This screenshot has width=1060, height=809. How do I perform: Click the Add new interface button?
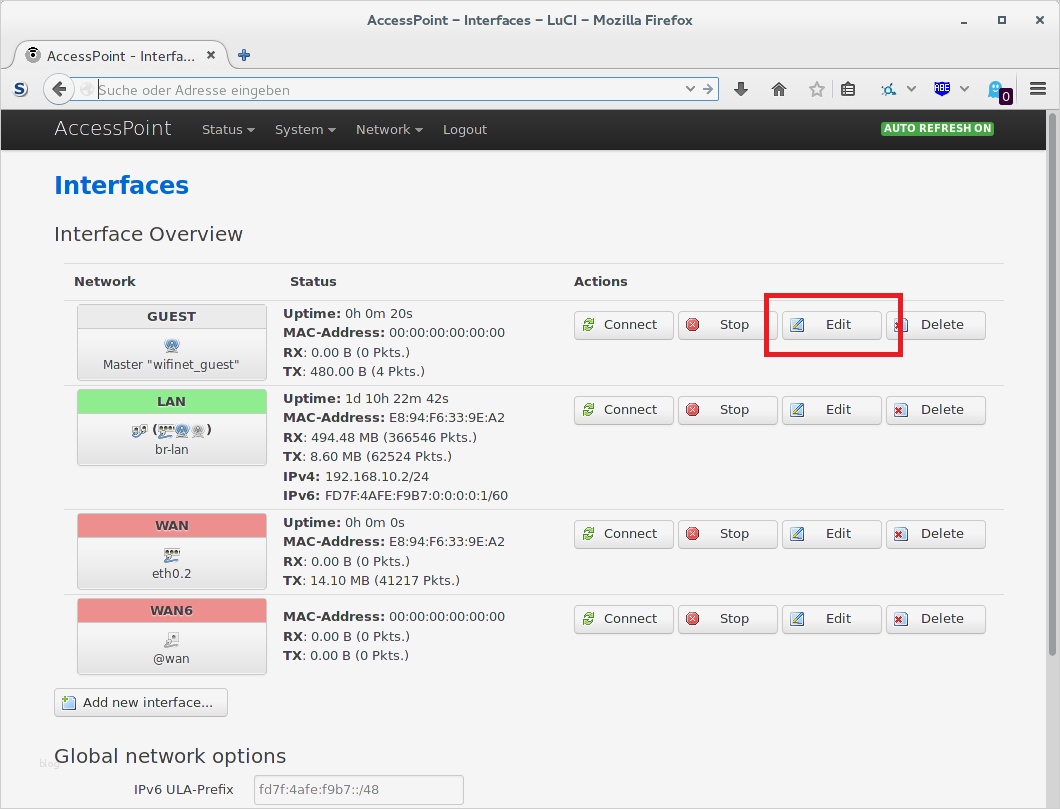140,702
